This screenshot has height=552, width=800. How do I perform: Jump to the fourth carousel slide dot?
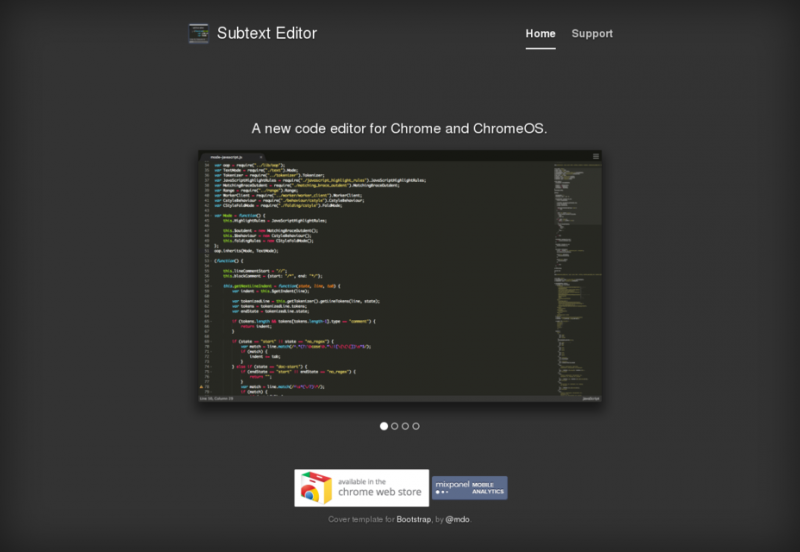click(x=417, y=426)
